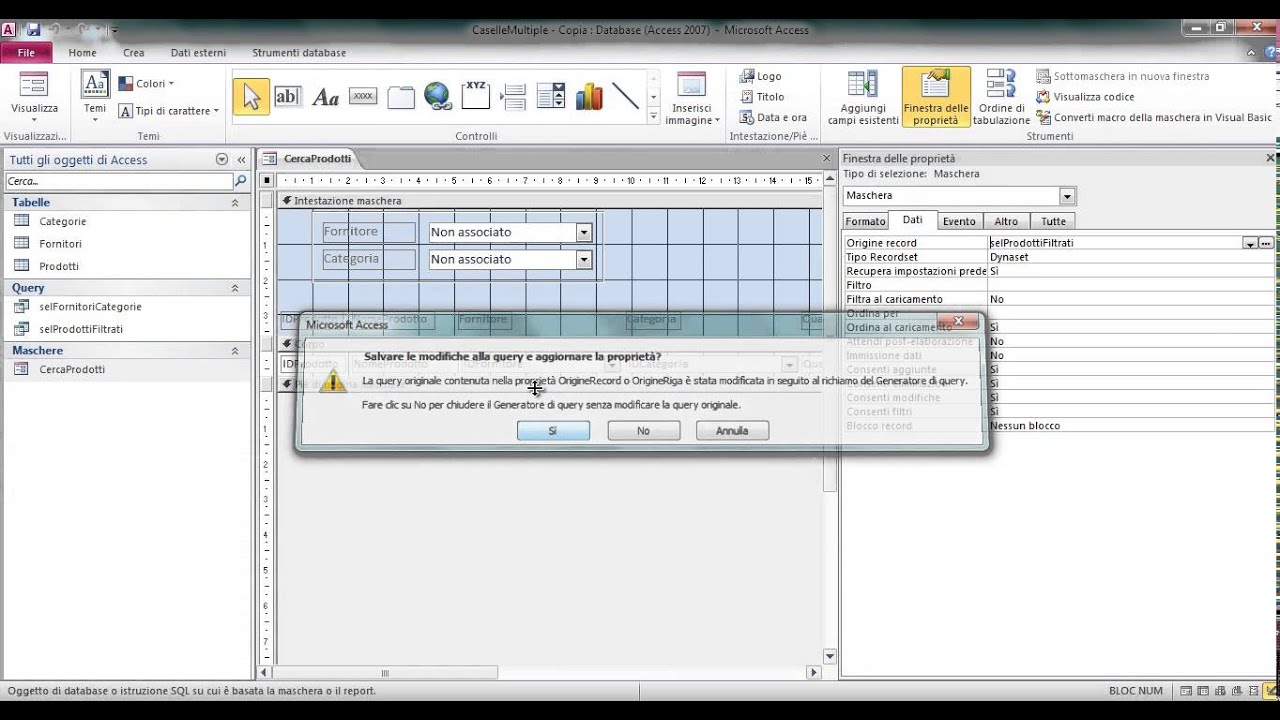Select the selFornitoriCategorie query
Viewport: 1280px width, 720px height.
[90, 306]
